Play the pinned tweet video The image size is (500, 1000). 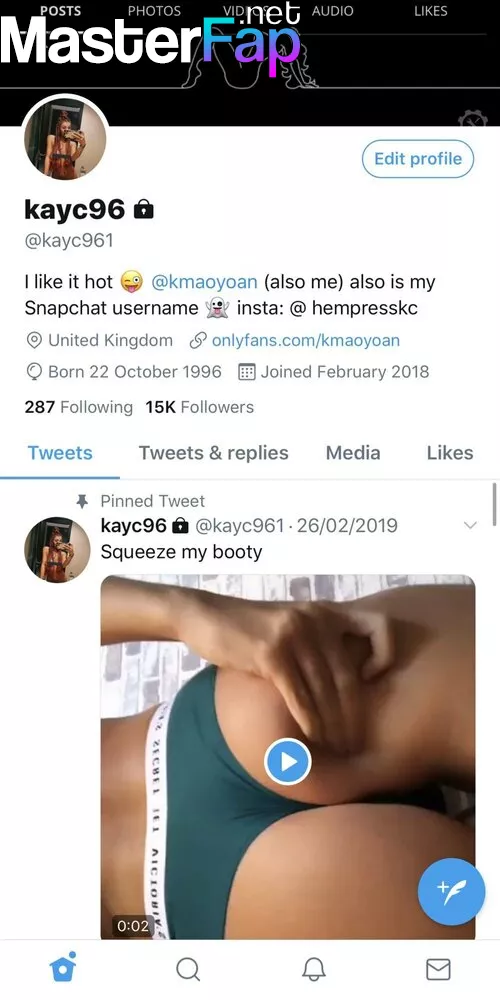pyautogui.click(x=288, y=761)
